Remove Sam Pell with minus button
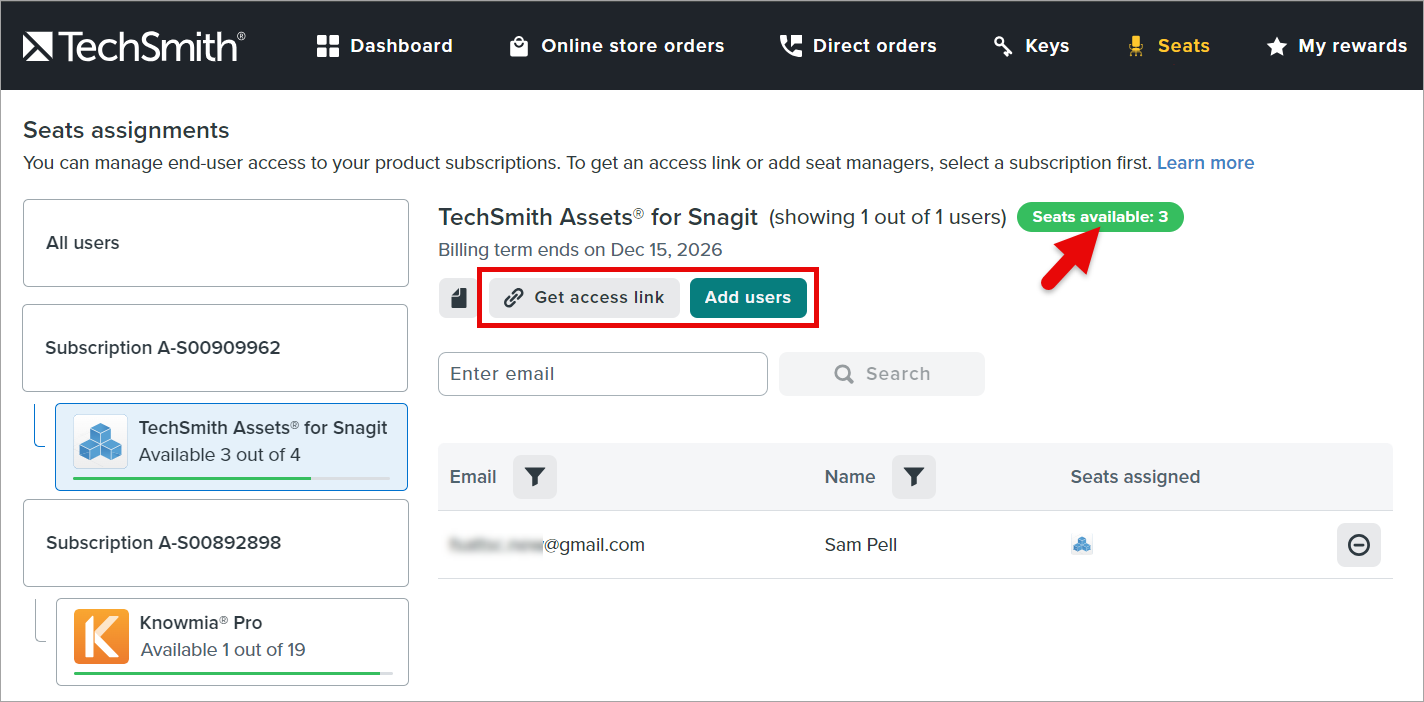The width and height of the screenshot is (1424, 702). [1359, 545]
